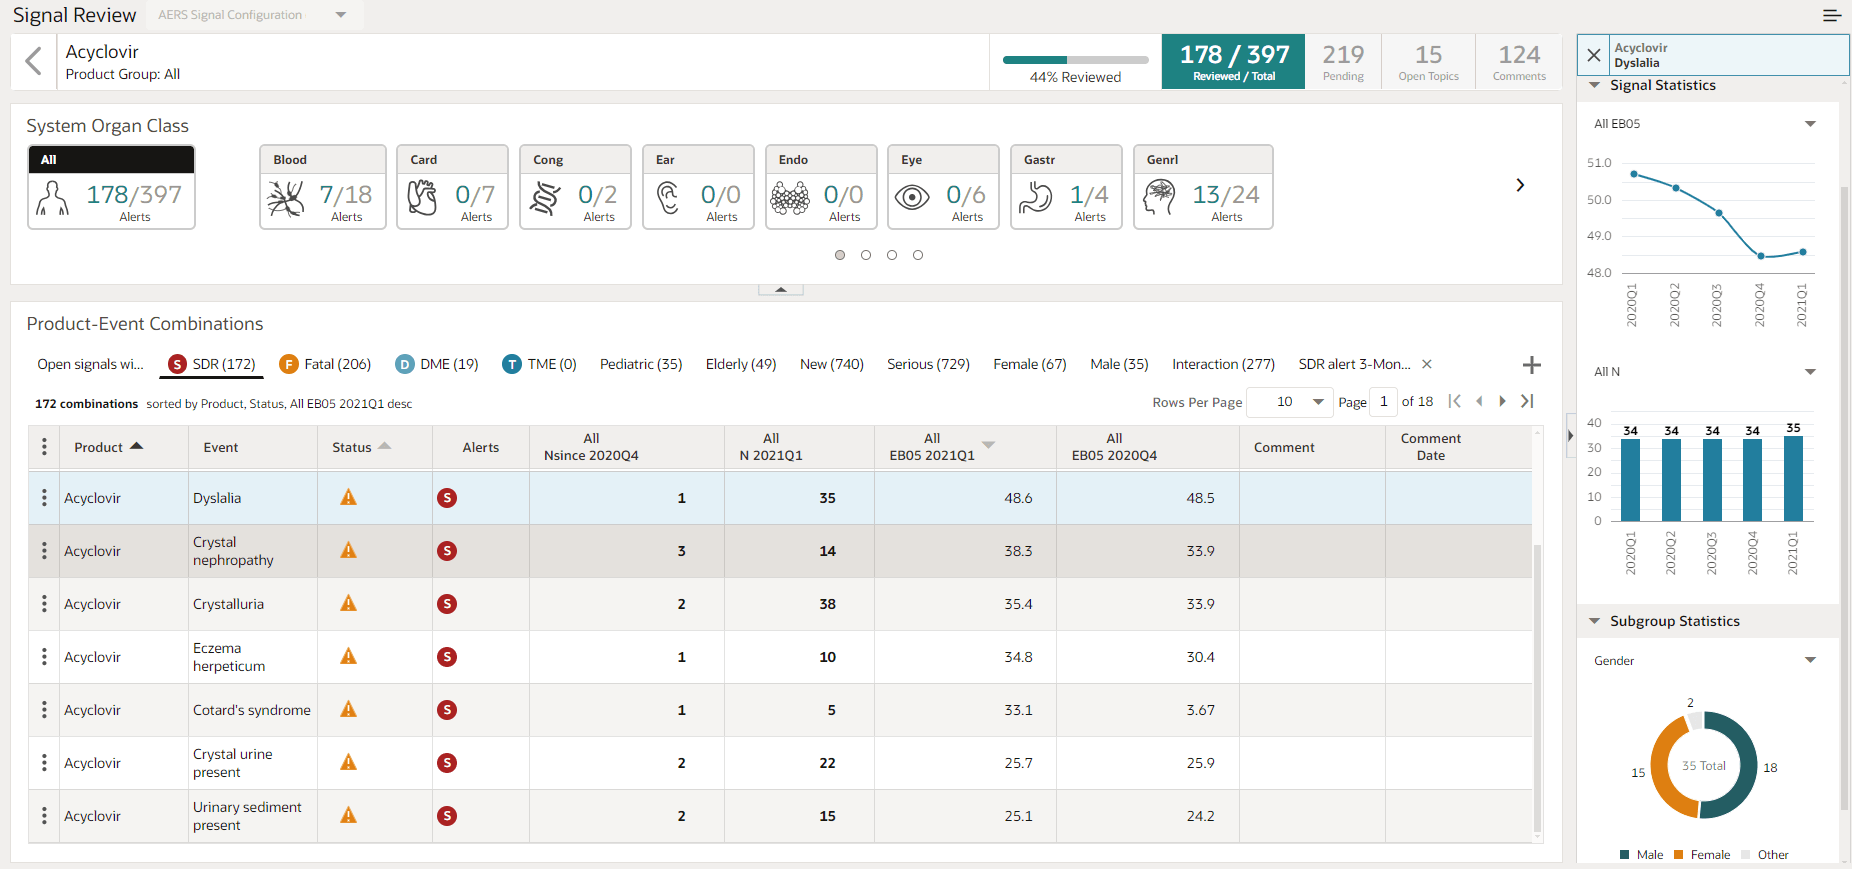Close the Acyclovir Dyslalia detail panel

[x=1594, y=55]
